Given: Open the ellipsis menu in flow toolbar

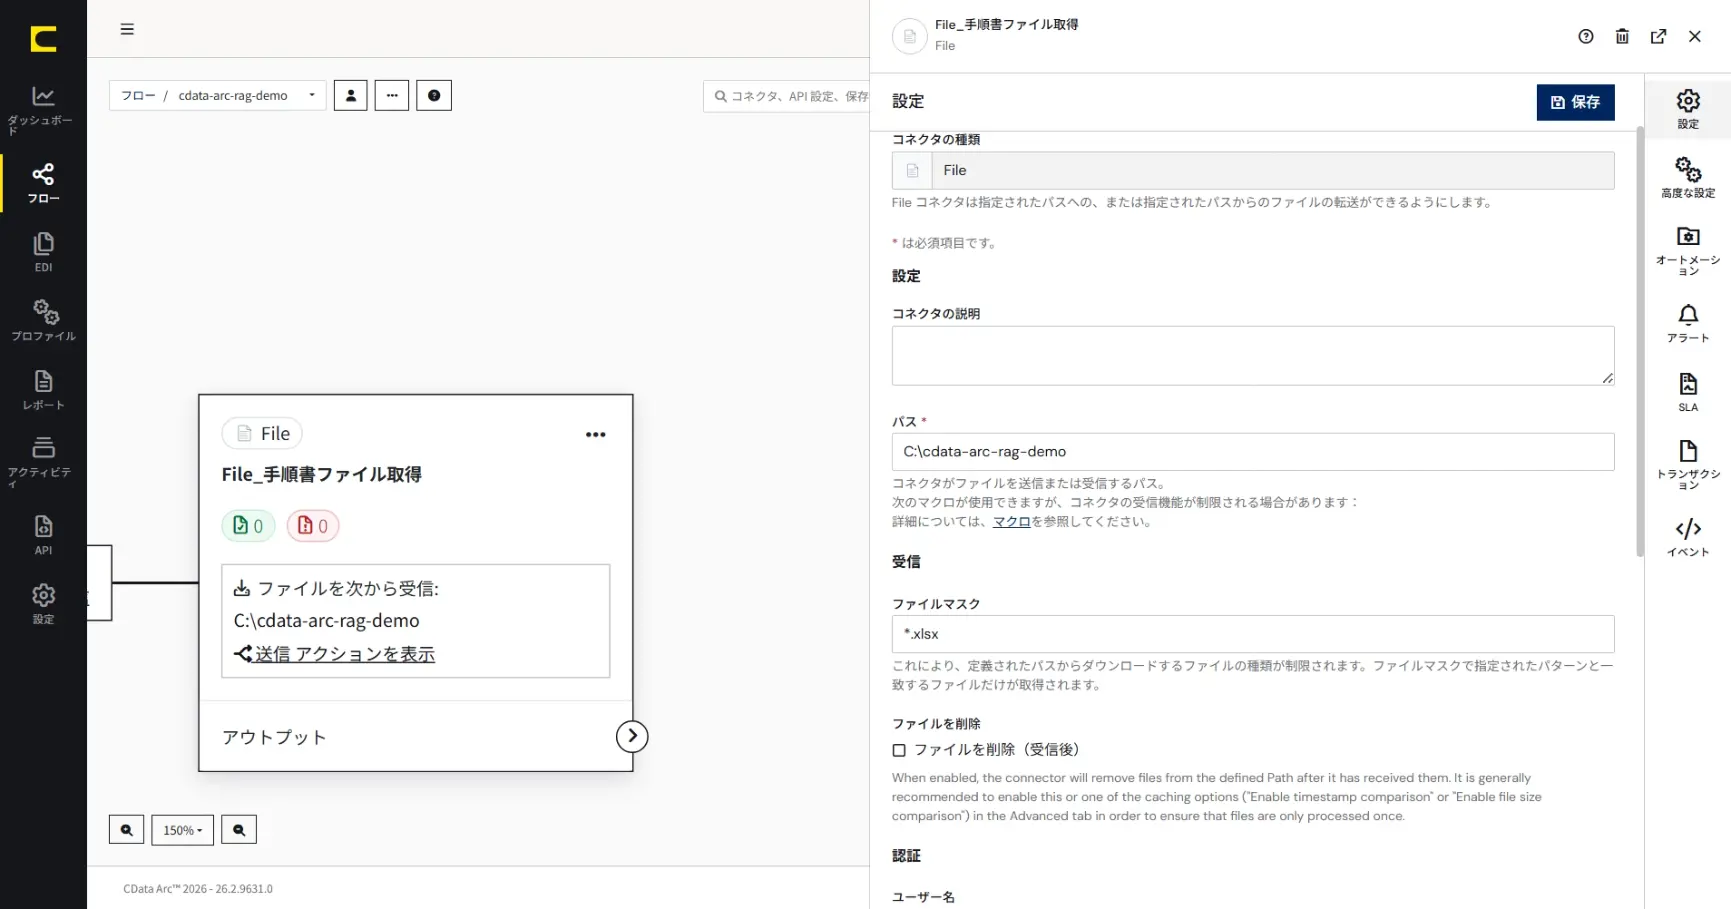Looking at the screenshot, I should (392, 96).
